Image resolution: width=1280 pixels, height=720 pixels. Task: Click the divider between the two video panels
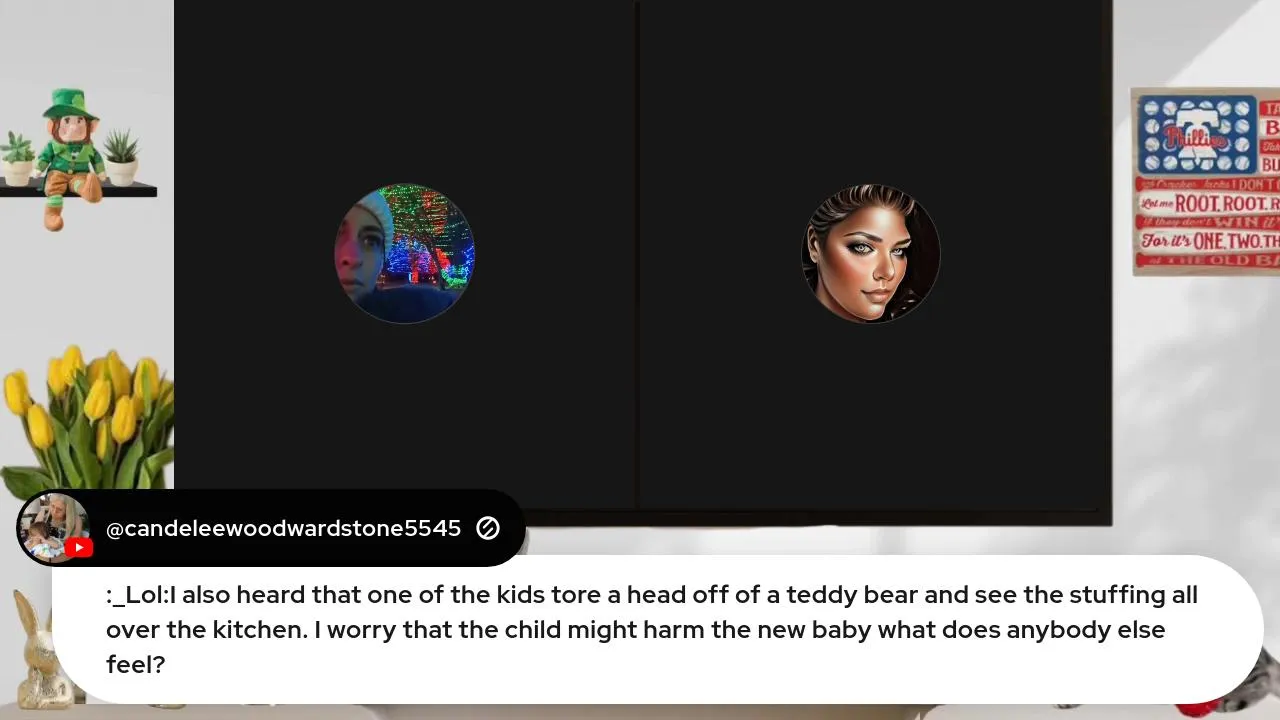[637, 256]
